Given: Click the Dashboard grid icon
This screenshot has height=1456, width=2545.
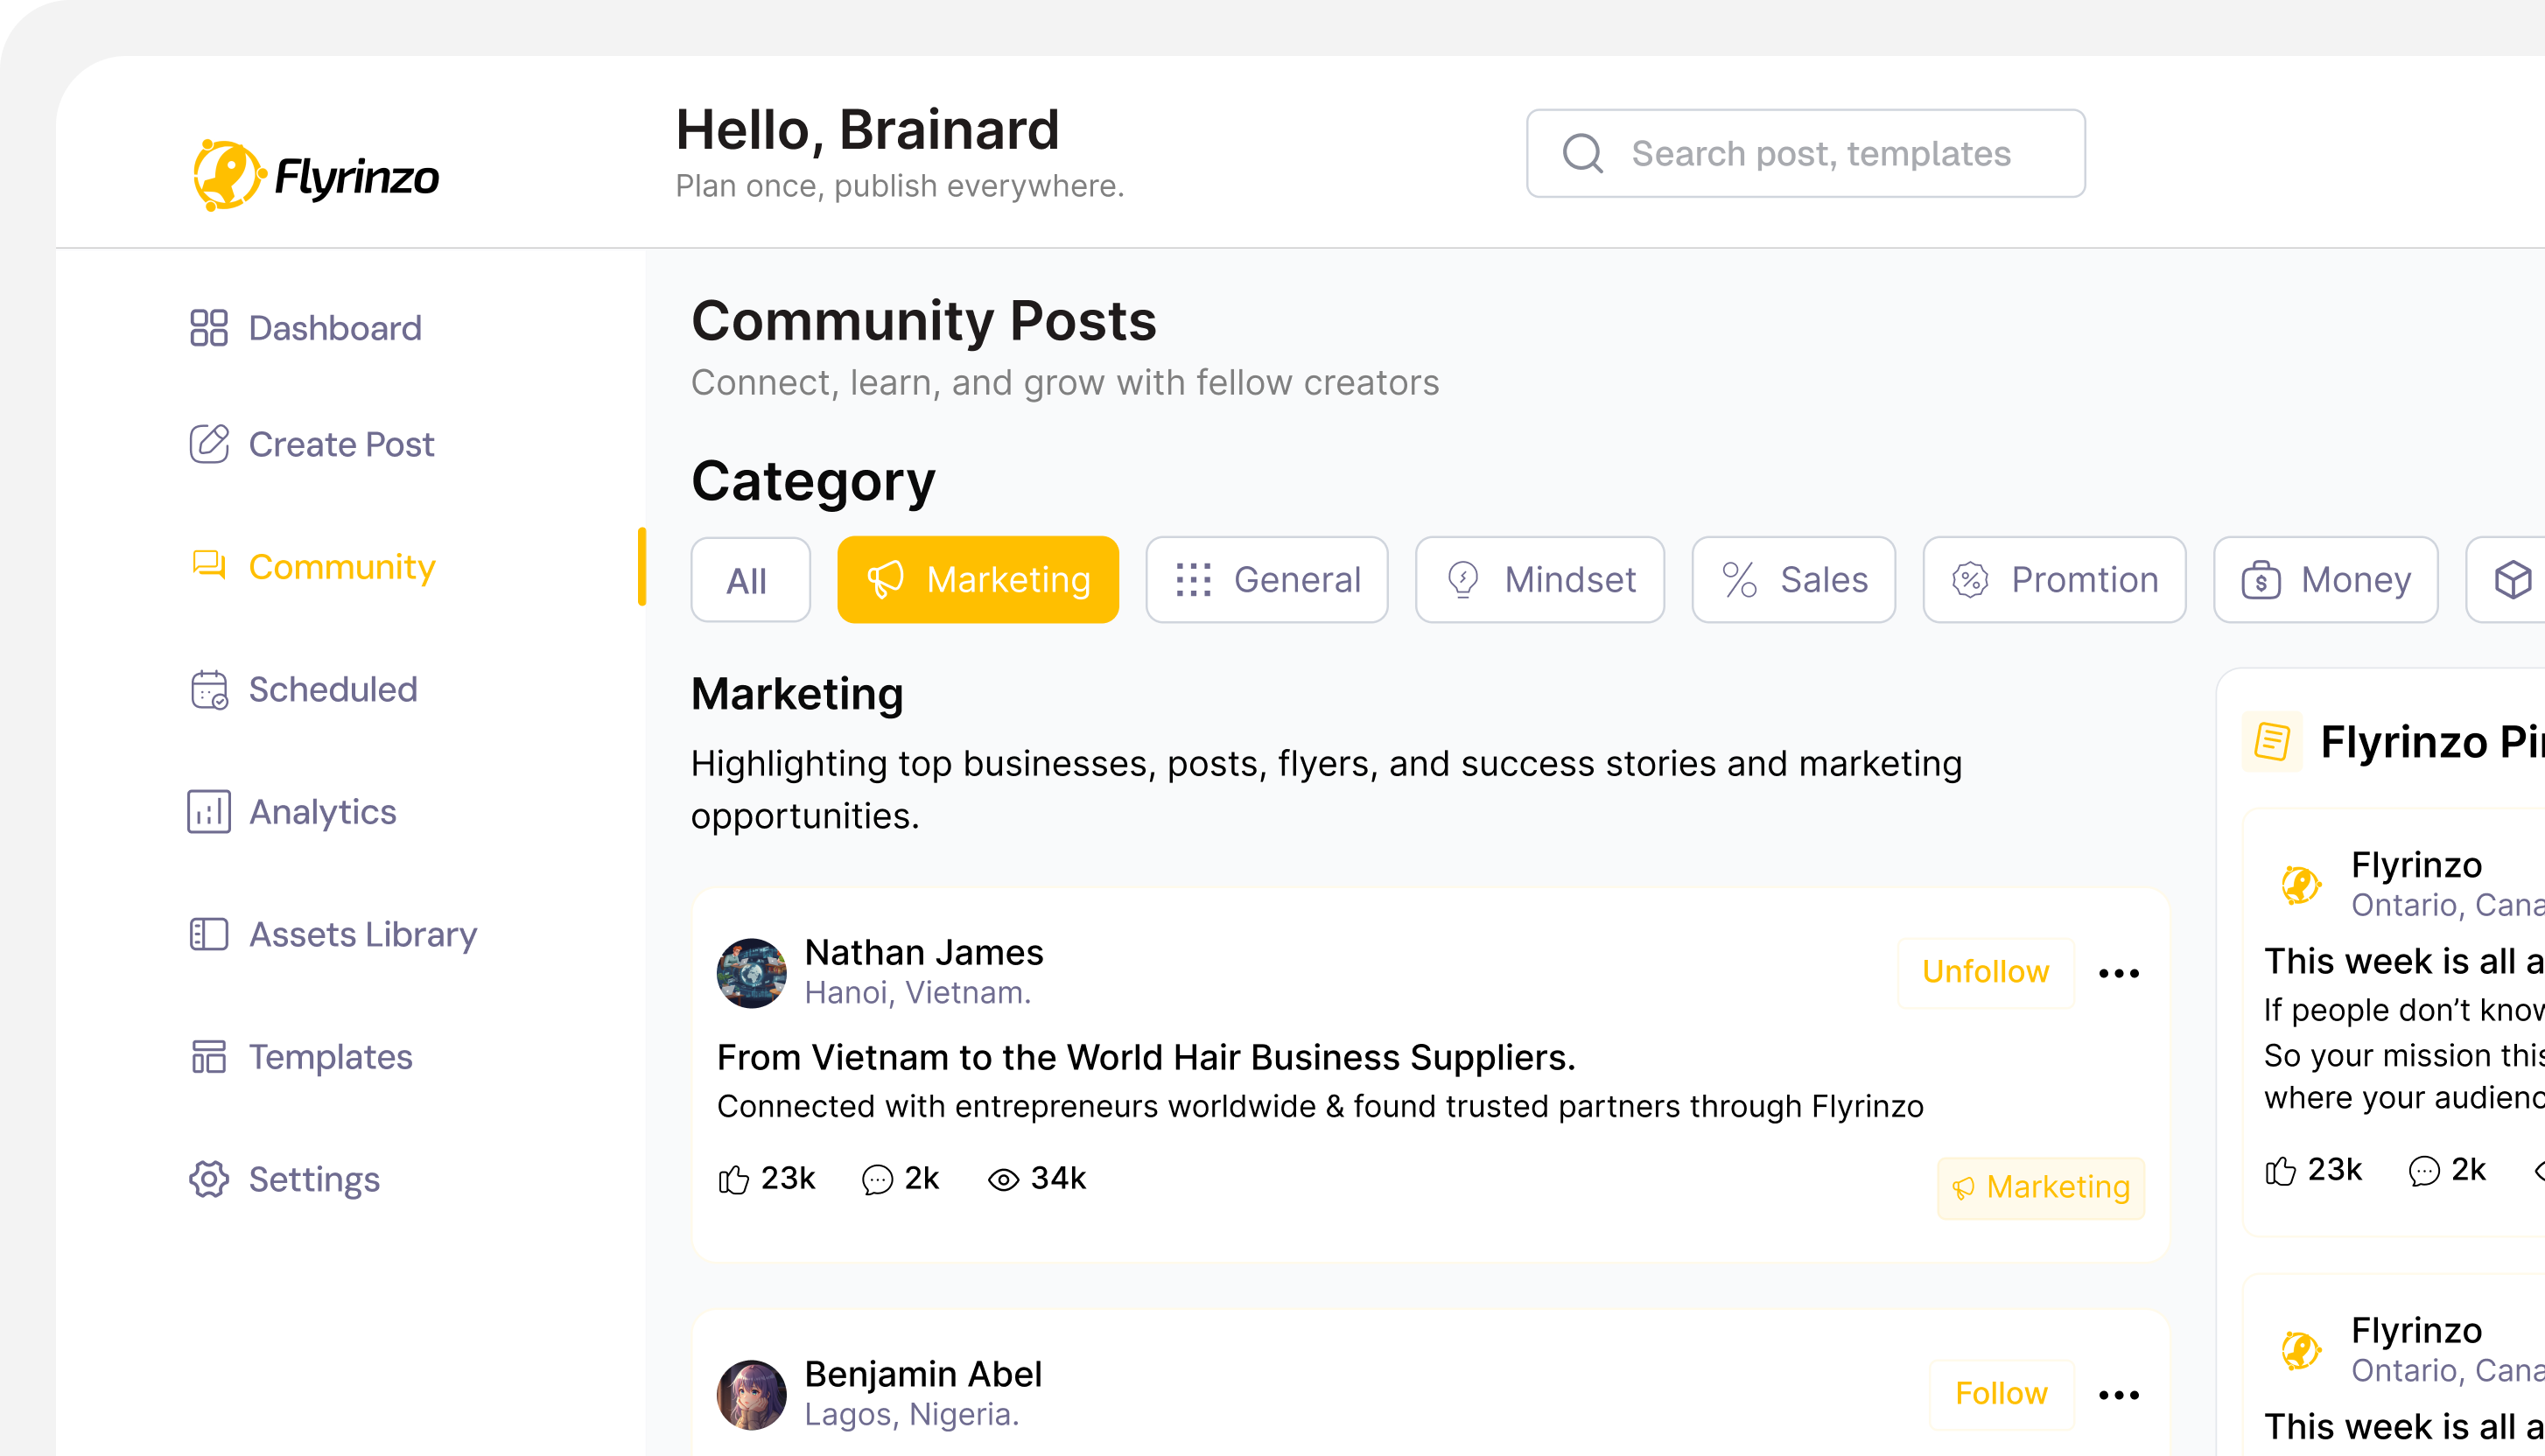Looking at the screenshot, I should pos(209,327).
